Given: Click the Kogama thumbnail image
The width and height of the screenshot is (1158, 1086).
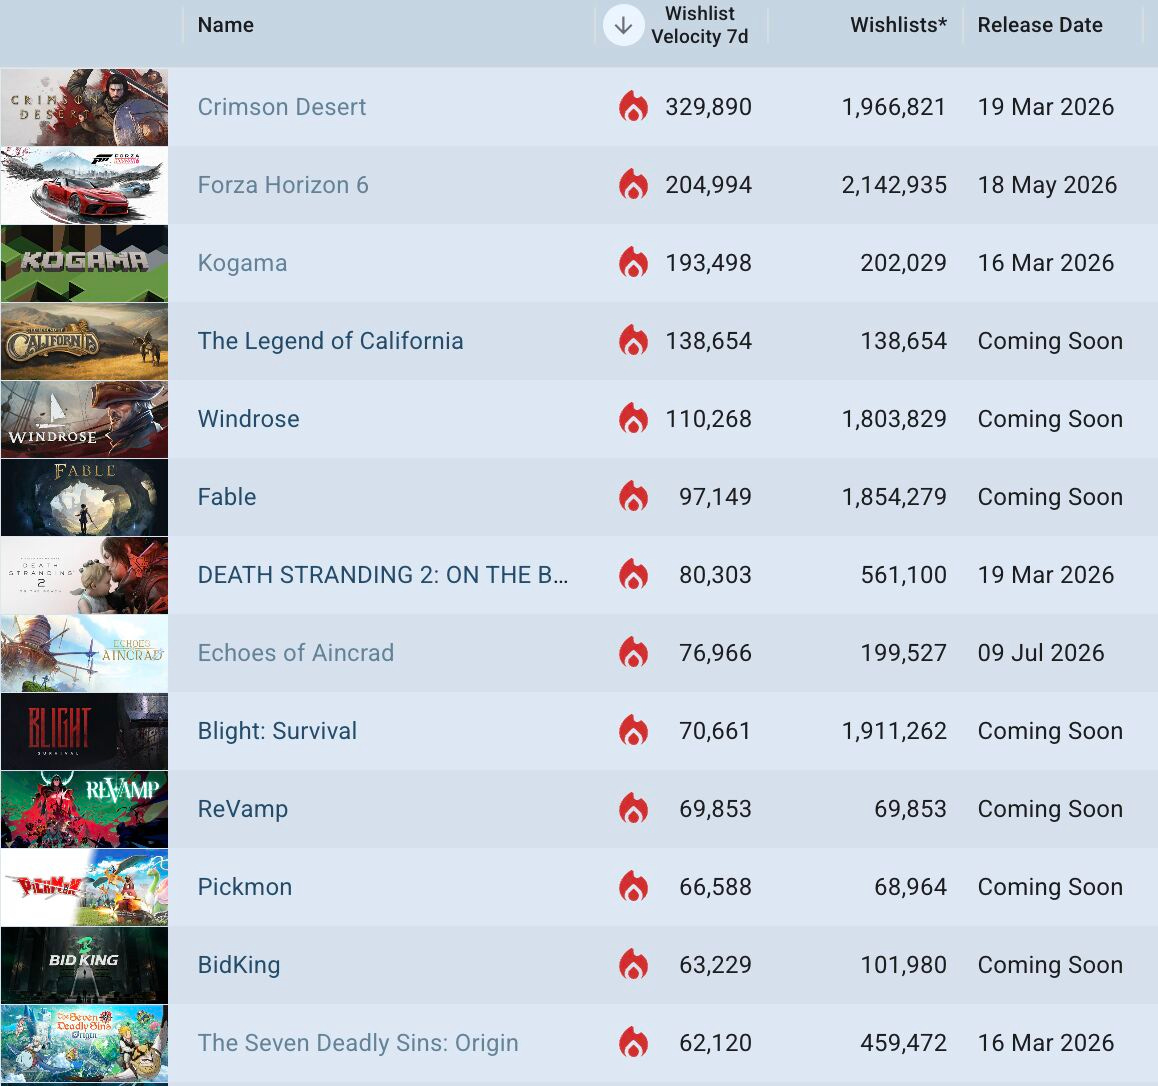Looking at the screenshot, I should (x=84, y=263).
